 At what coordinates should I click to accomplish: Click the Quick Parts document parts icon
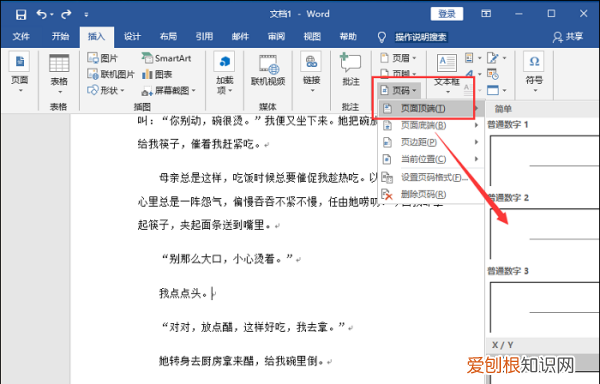pyautogui.click(x=469, y=58)
